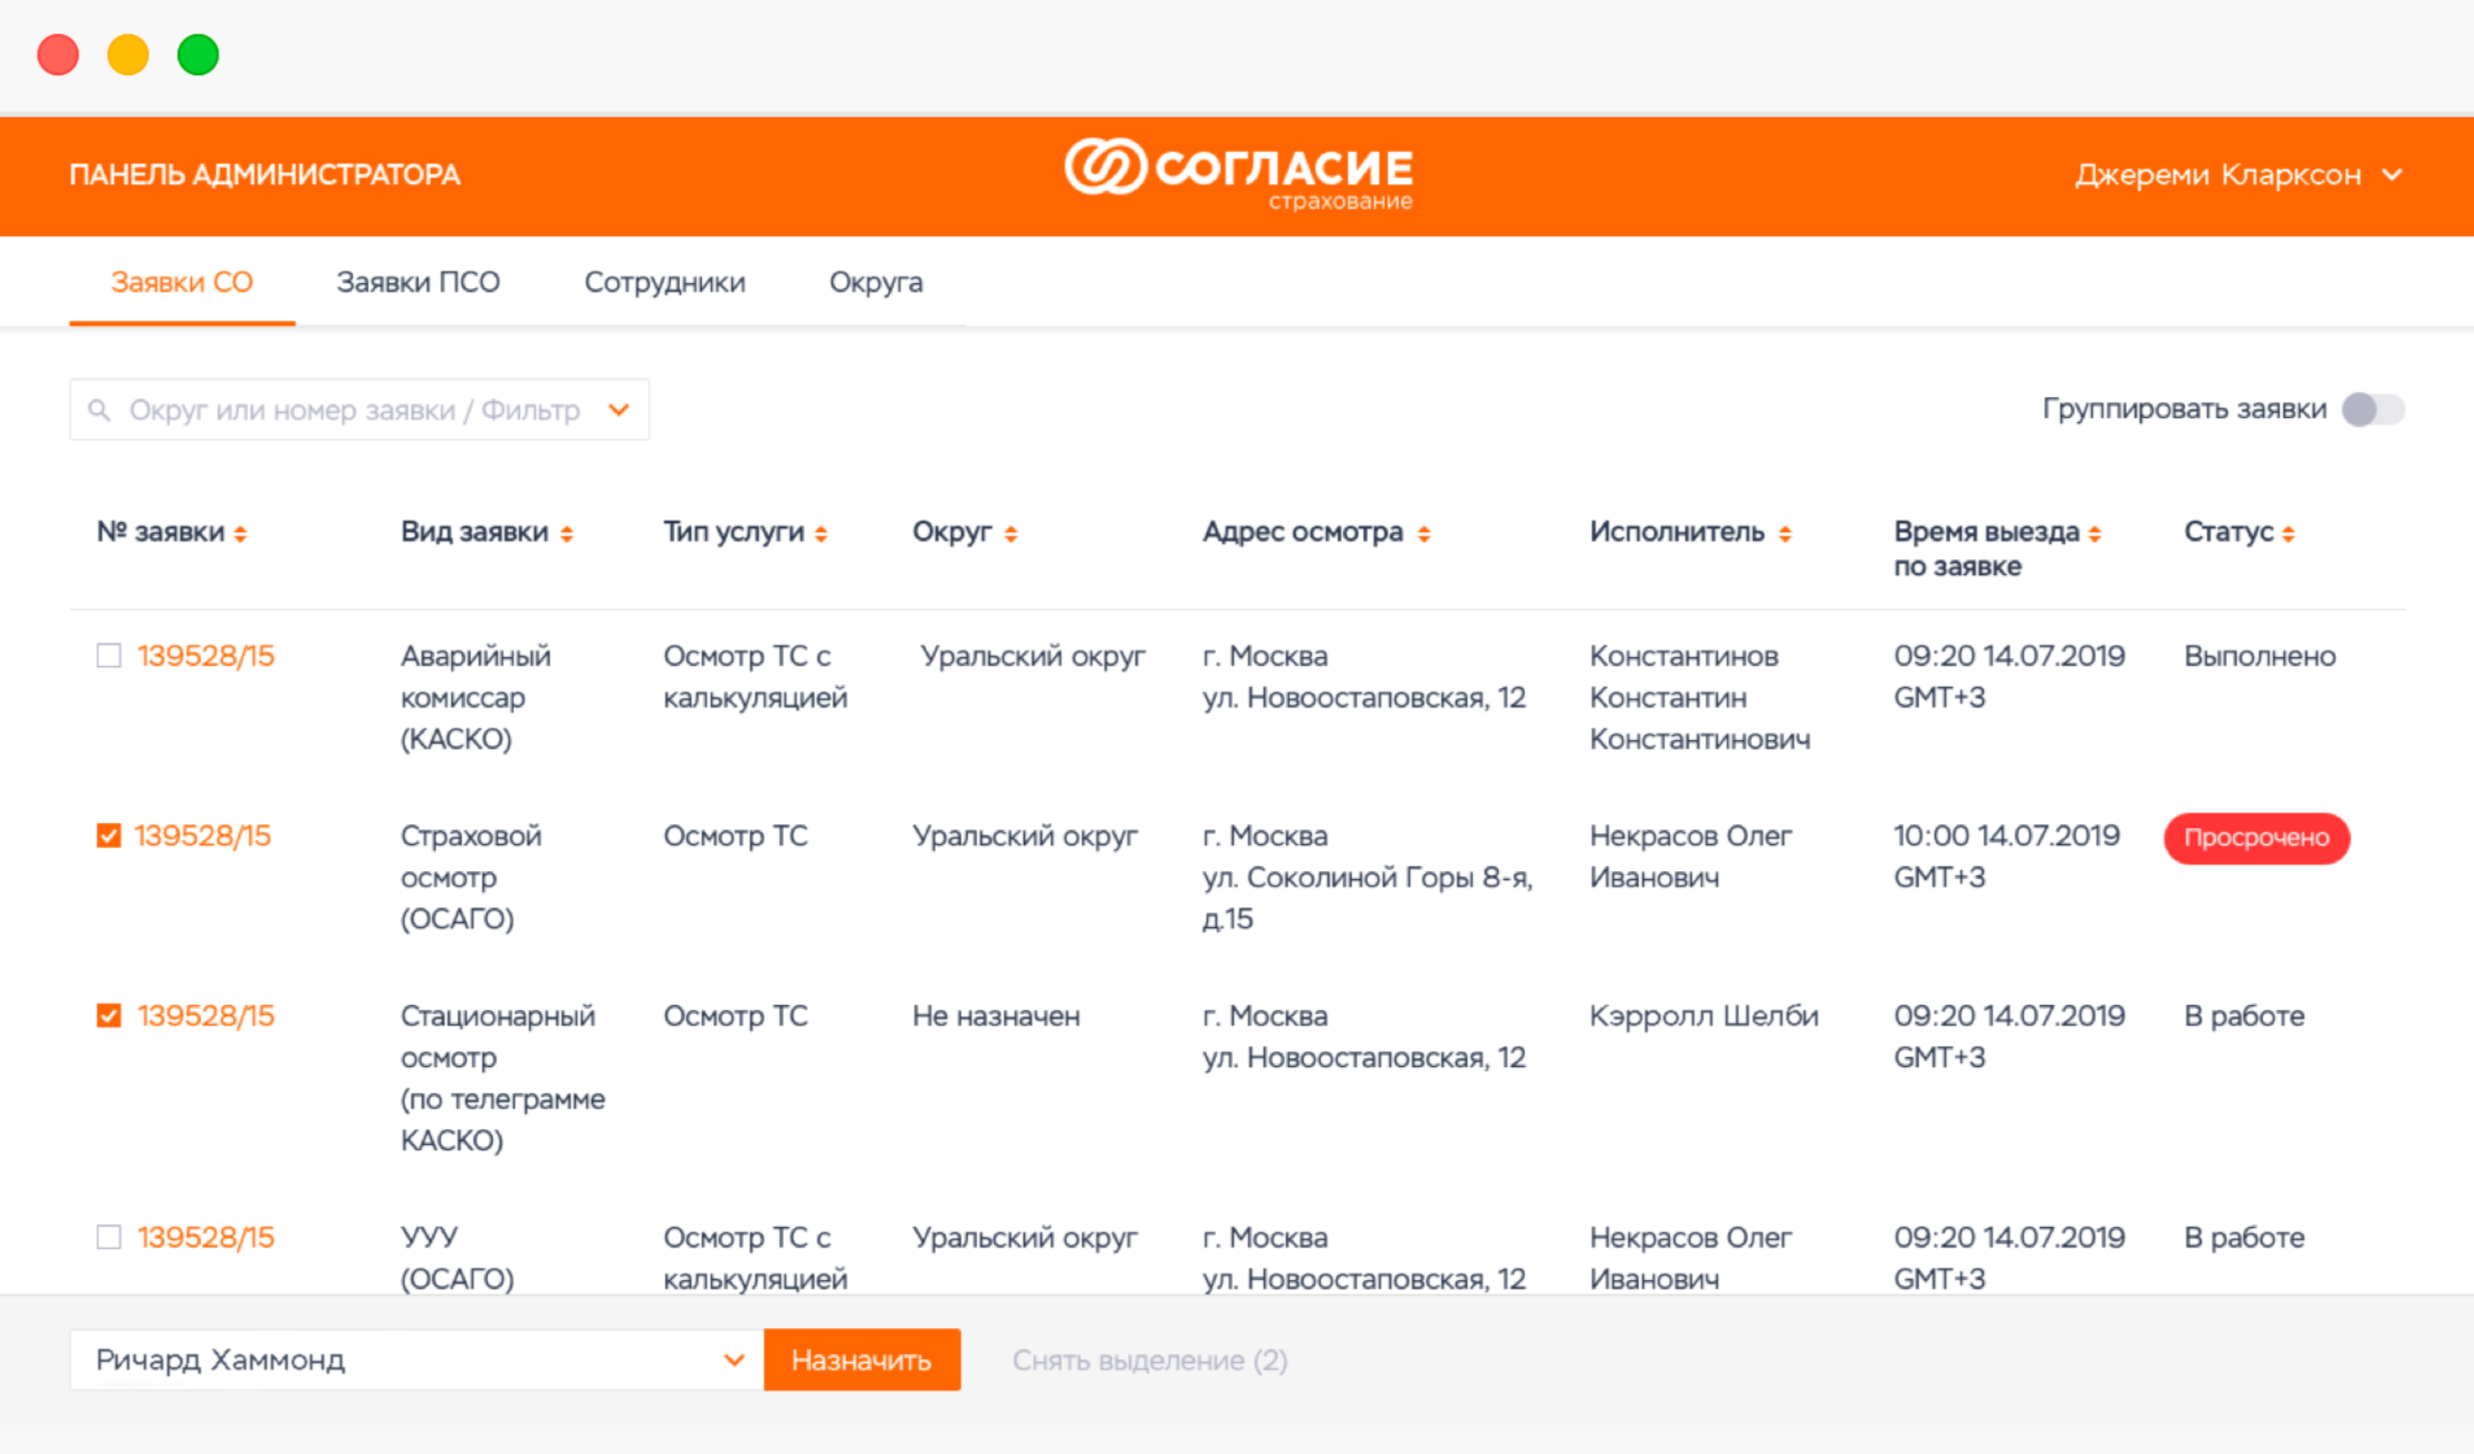Click ПАНЕЛЬ АДМИНИСТРАТОРА header title
Screen dimensions: 2474x1454
pyautogui.click(x=265, y=175)
